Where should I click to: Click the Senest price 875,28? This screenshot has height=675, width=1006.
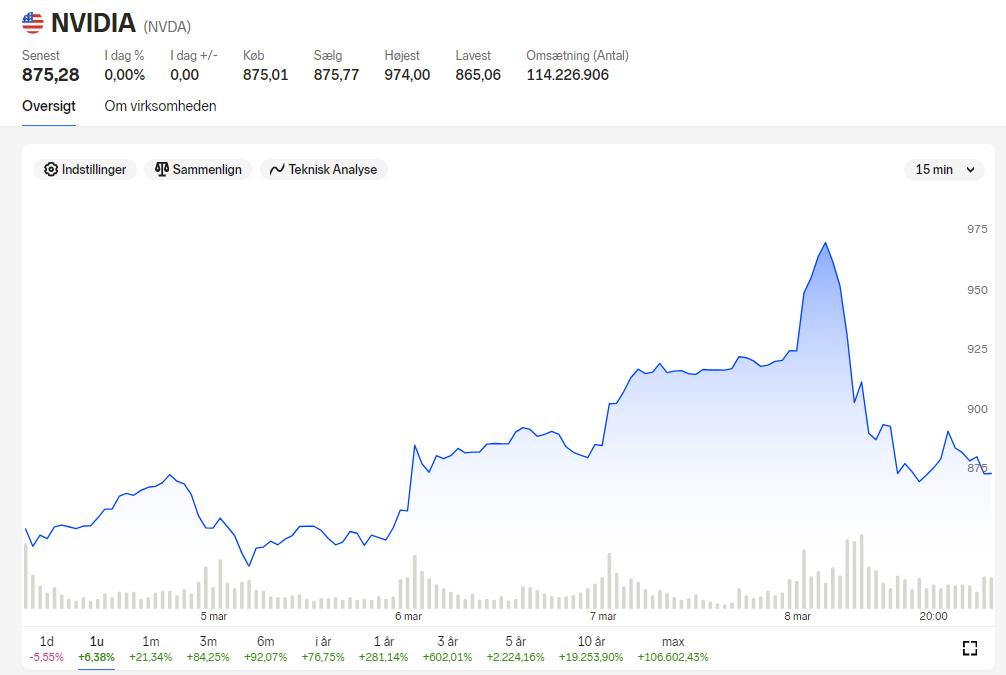(x=51, y=75)
